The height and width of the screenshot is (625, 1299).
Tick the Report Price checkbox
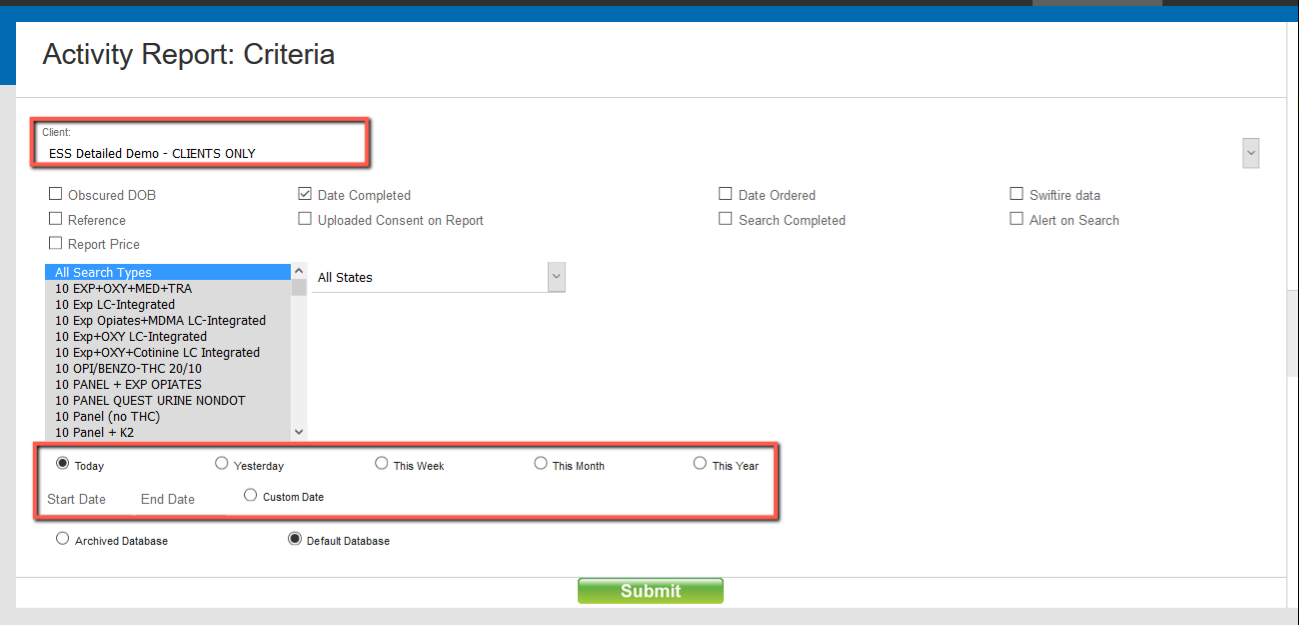[56, 243]
